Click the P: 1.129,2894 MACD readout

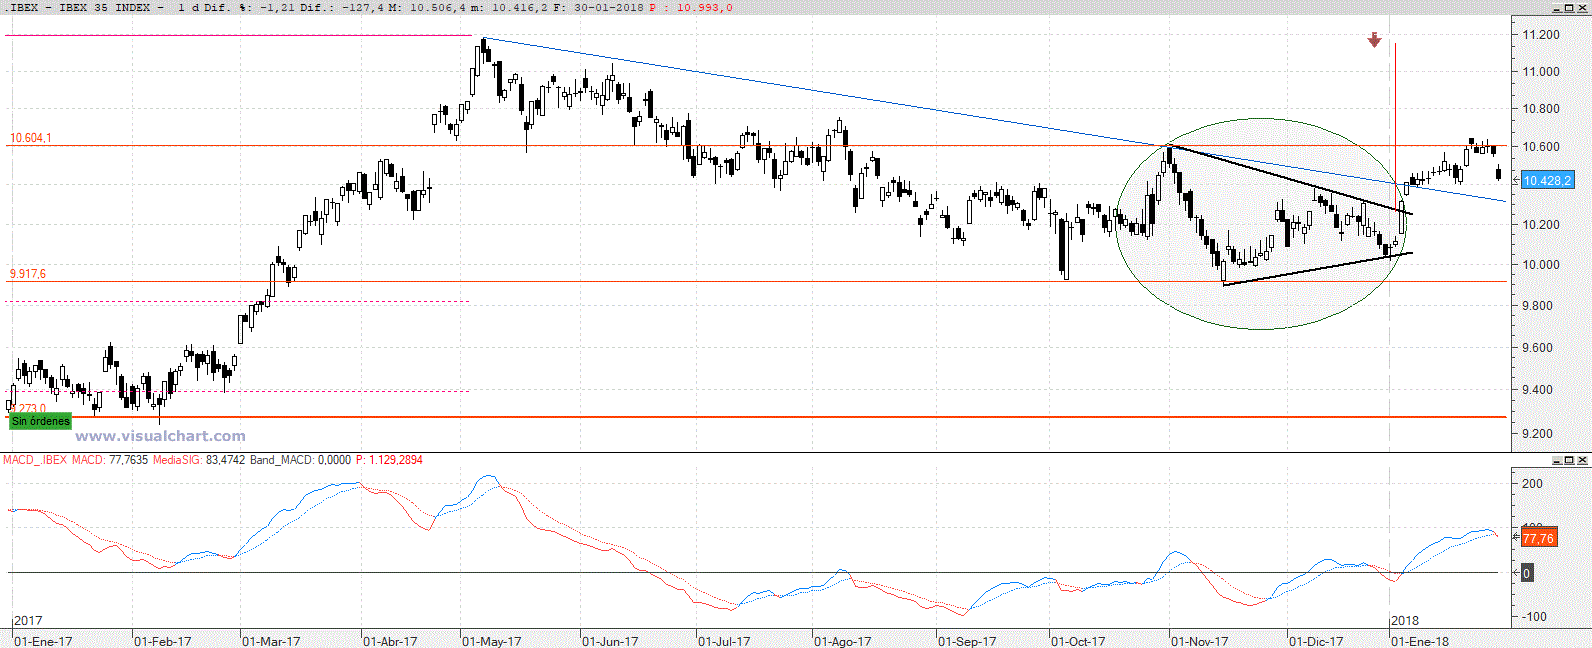pyautogui.click(x=389, y=460)
